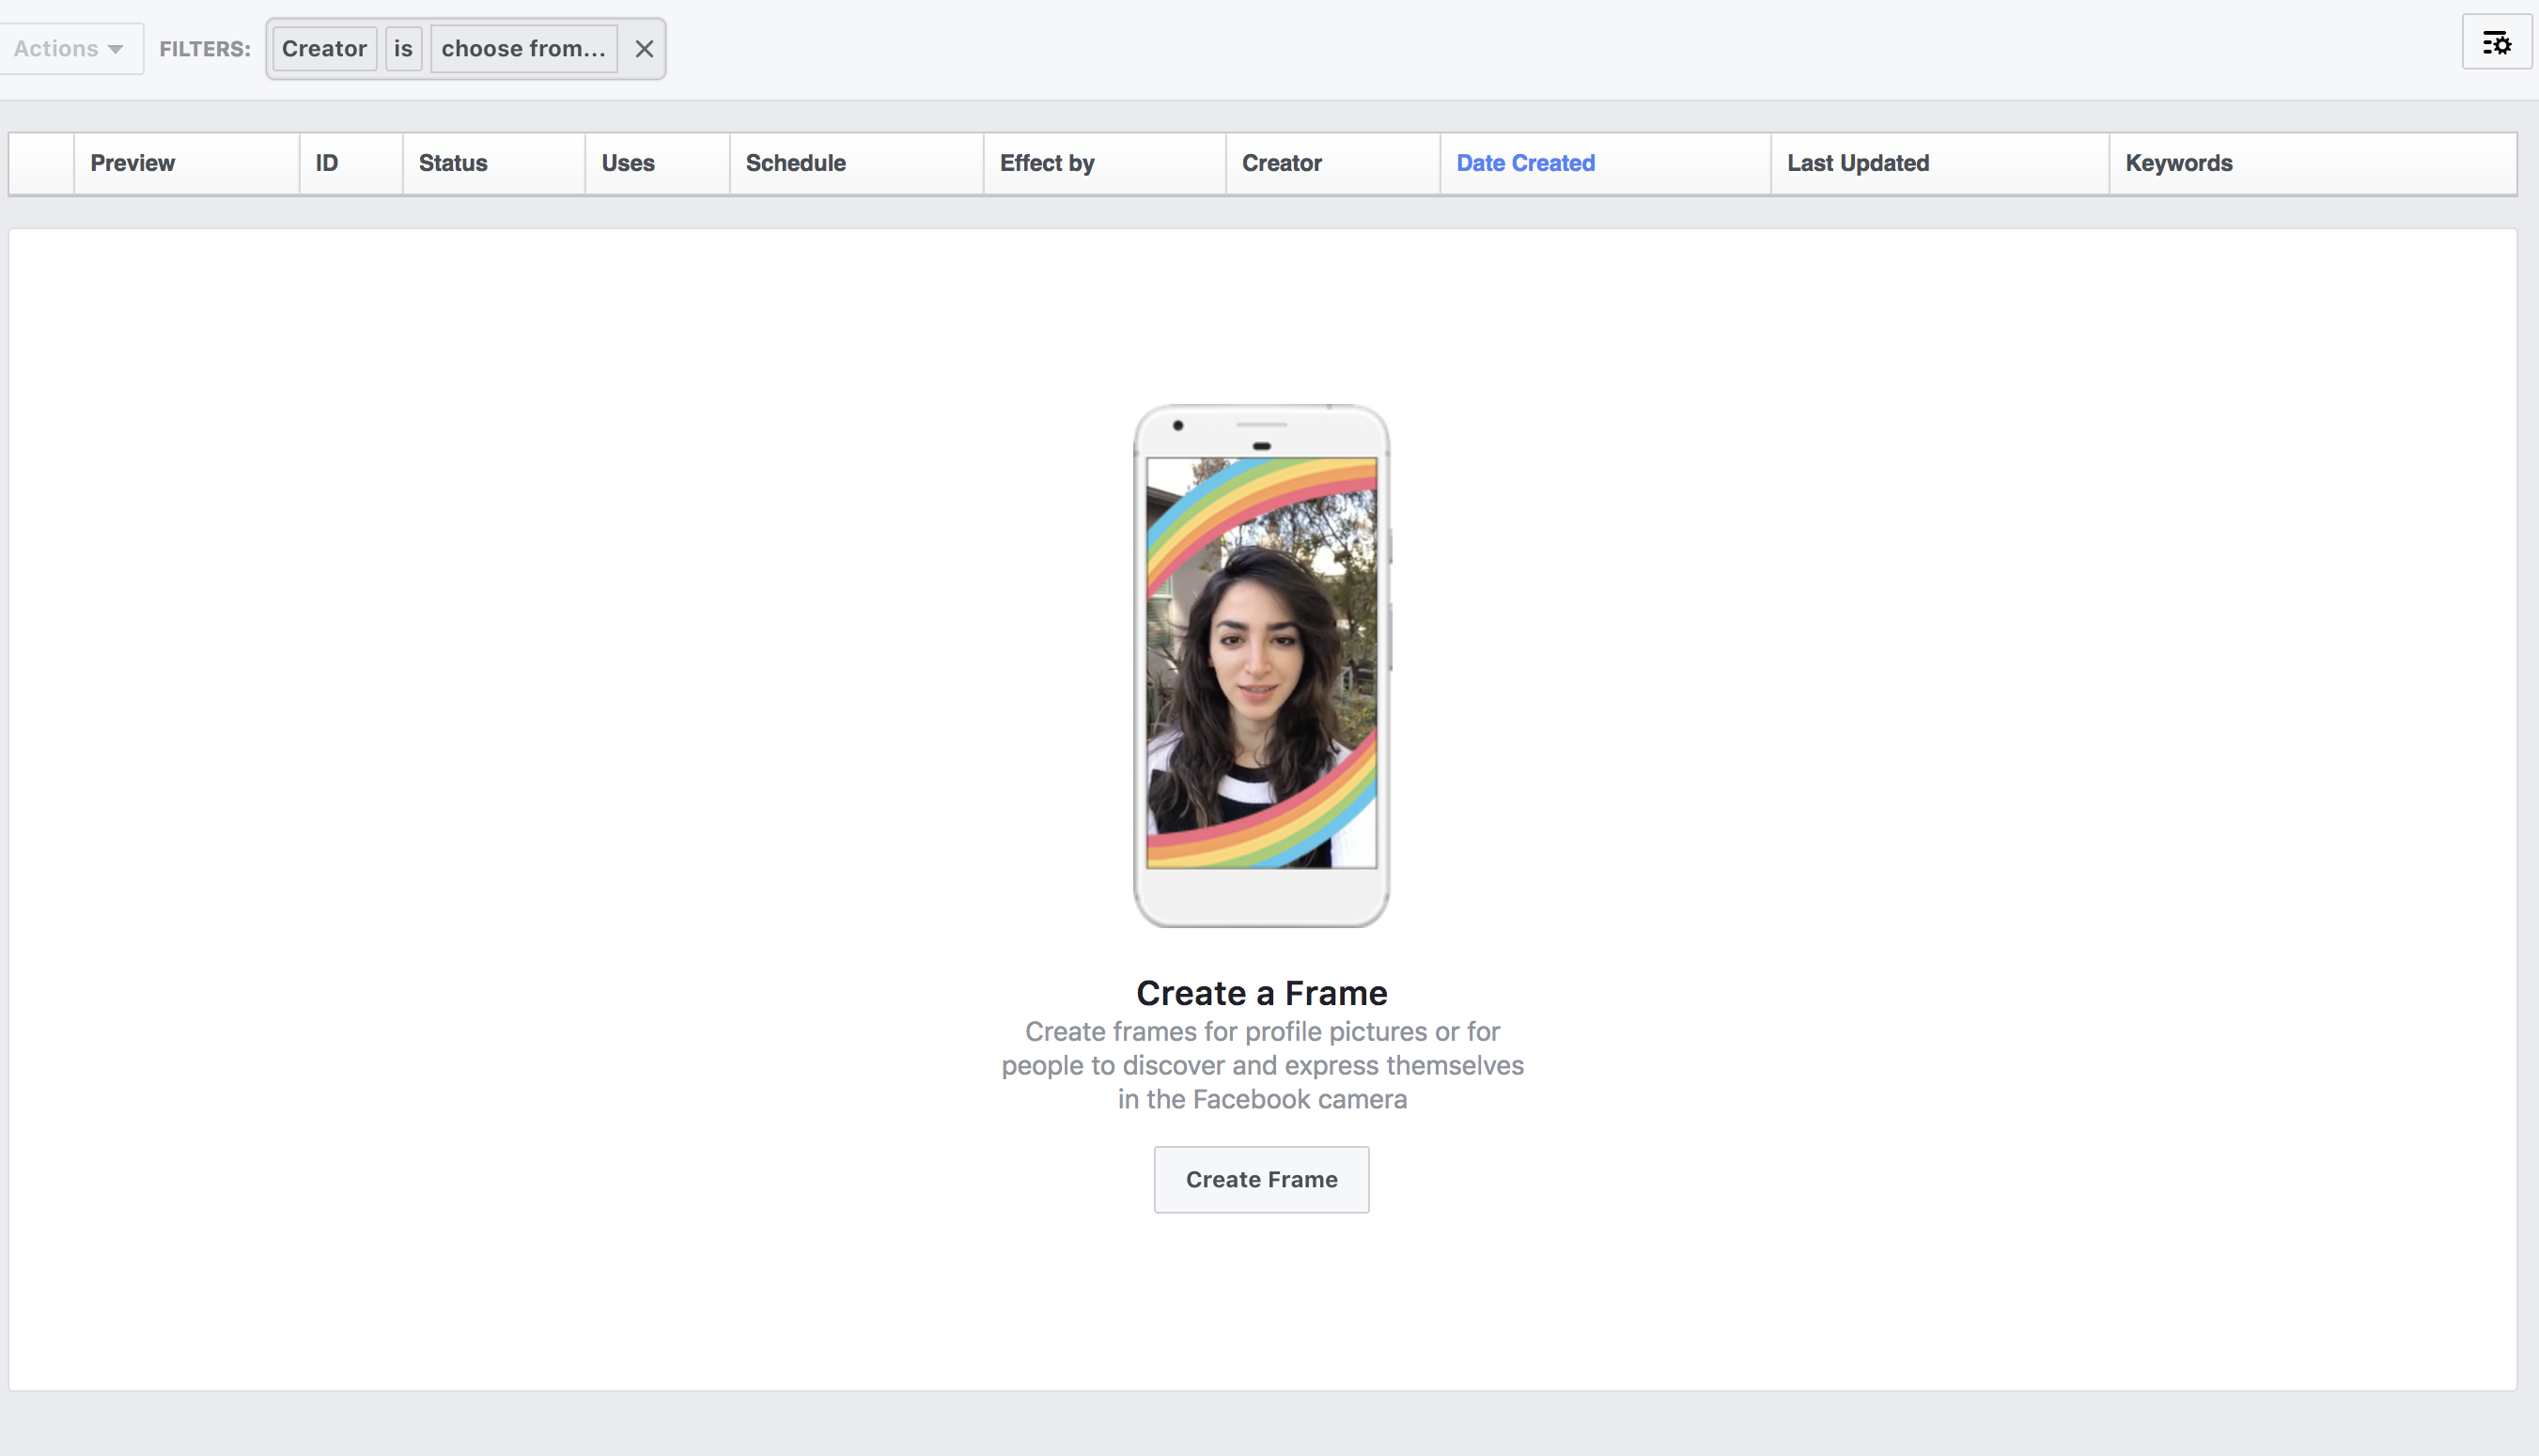
Task: Sort frames by Last Updated
Action: click(1857, 163)
